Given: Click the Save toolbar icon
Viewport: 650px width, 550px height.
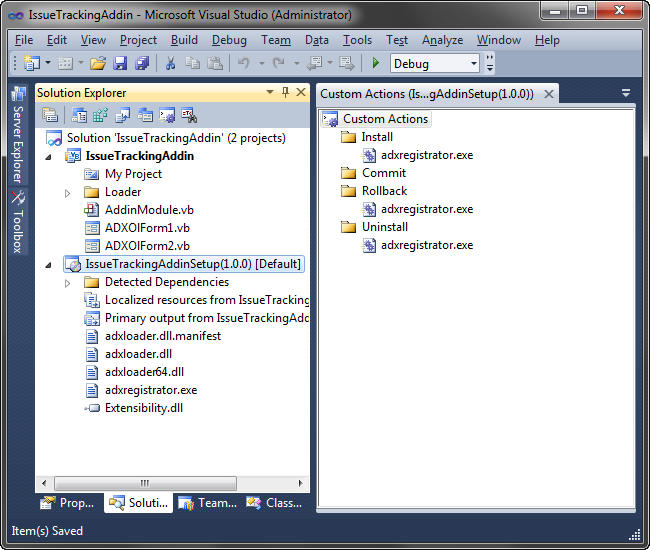Looking at the screenshot, I should click(120, 63).
